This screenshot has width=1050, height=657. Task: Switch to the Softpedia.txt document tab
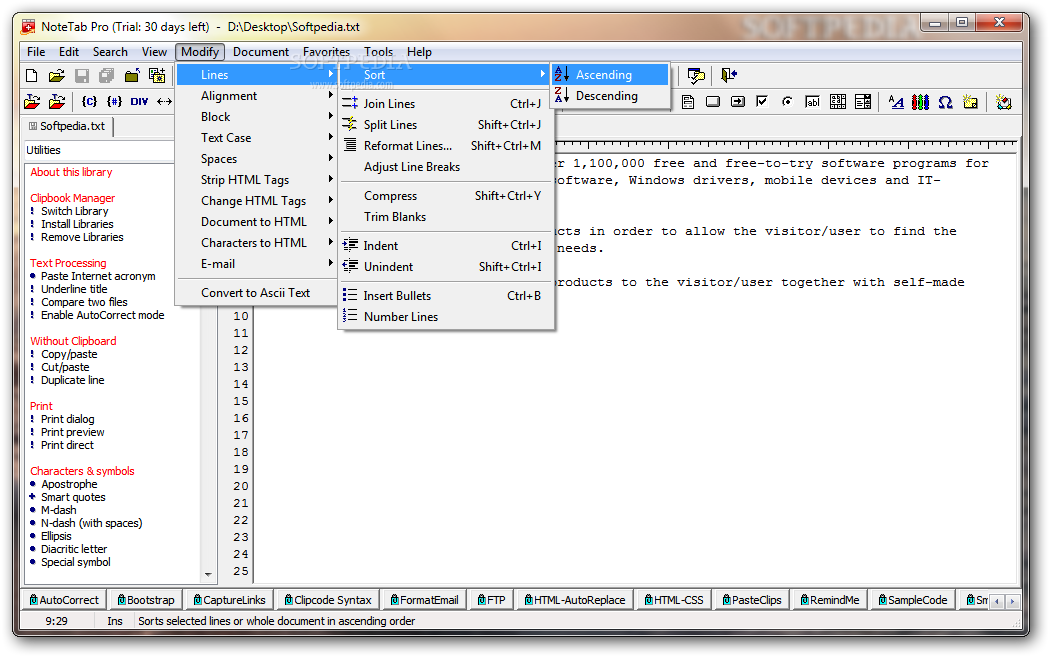click(67, 126)
